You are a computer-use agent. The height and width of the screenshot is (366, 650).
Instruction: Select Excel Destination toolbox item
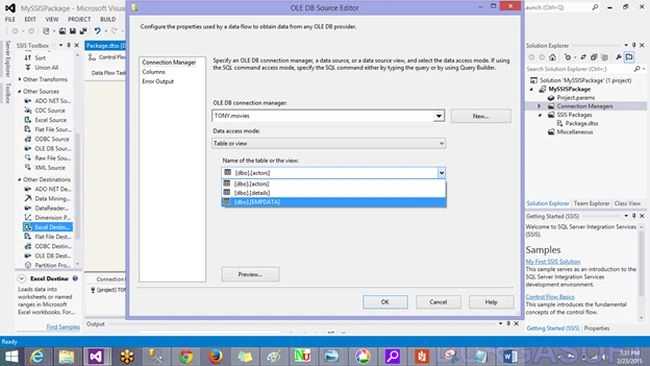48,227
